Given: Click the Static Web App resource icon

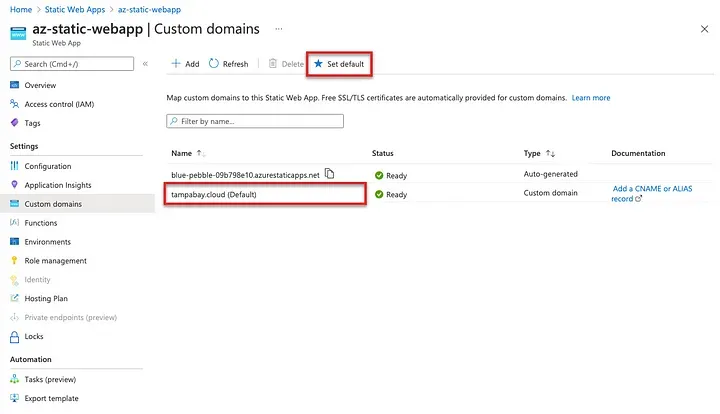Looking at the screenshot, I should click(18, 34).
